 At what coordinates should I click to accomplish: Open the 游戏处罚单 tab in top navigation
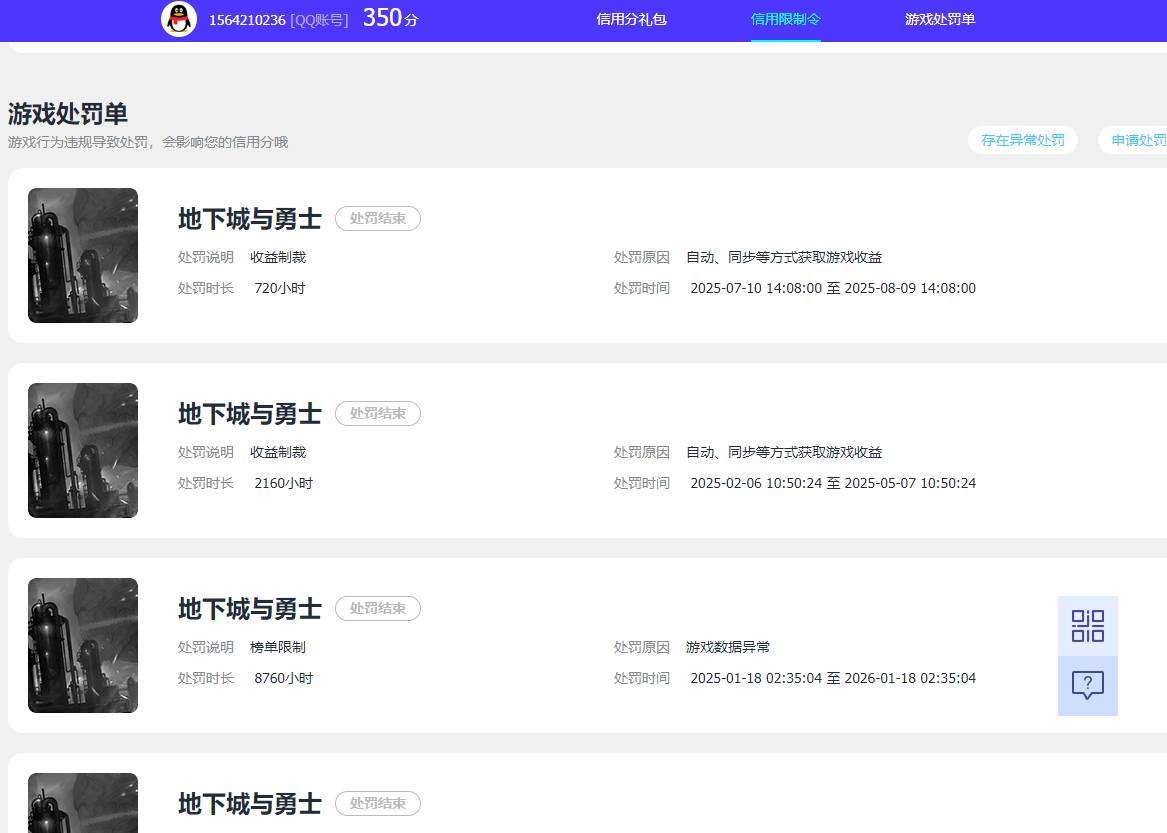click(940, 19)
